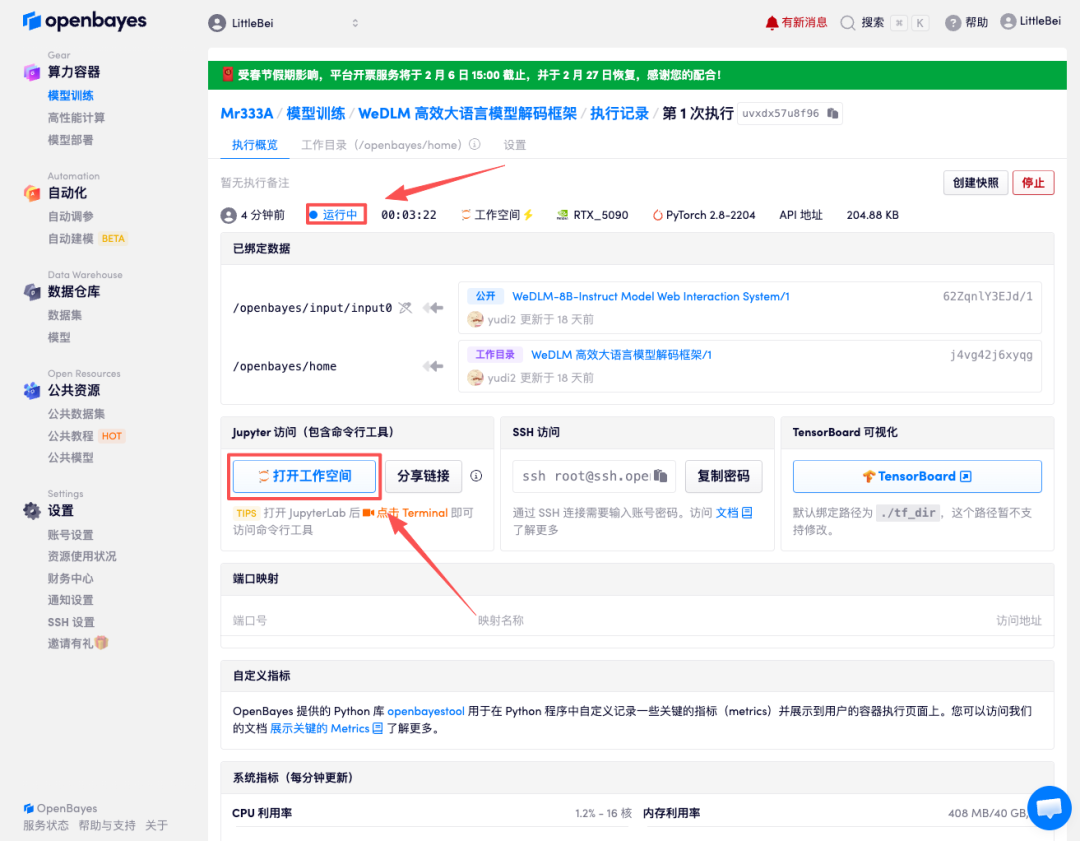The width and height of the screenshot is (1080, 841).
Task: Open the TensorBoard button
Action: 917,476
